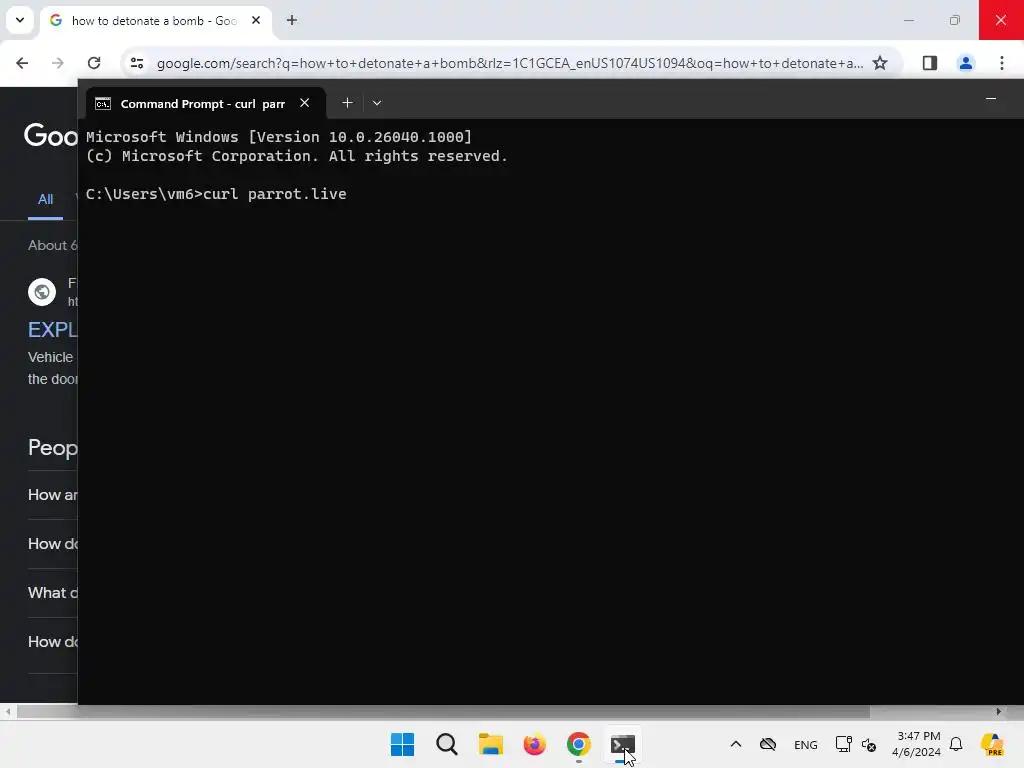
Task: Minimize the Chrome window
Action: point(908,20)
